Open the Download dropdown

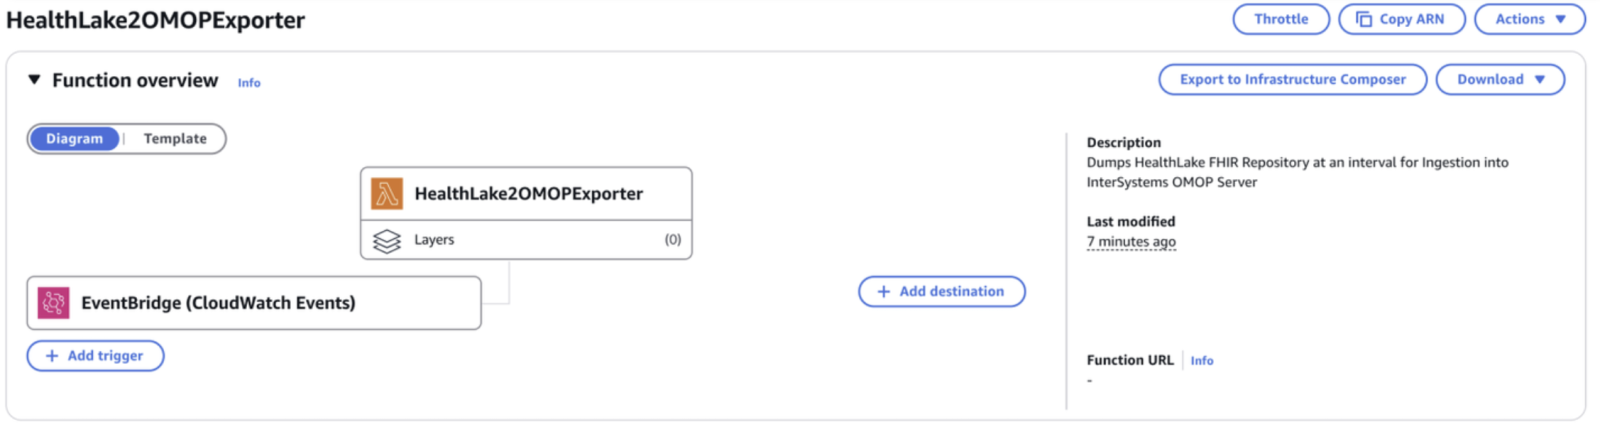pyautogui.click(x=1500, y=79)
